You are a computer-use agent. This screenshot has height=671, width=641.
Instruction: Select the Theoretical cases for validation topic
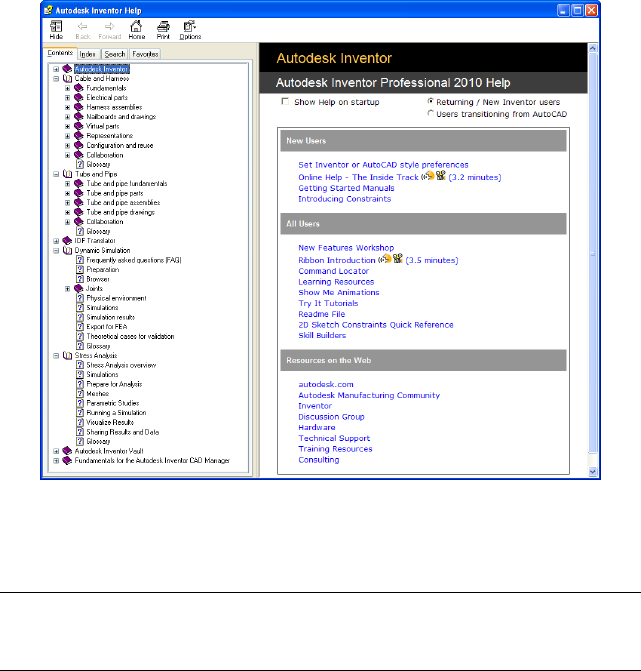130,336
